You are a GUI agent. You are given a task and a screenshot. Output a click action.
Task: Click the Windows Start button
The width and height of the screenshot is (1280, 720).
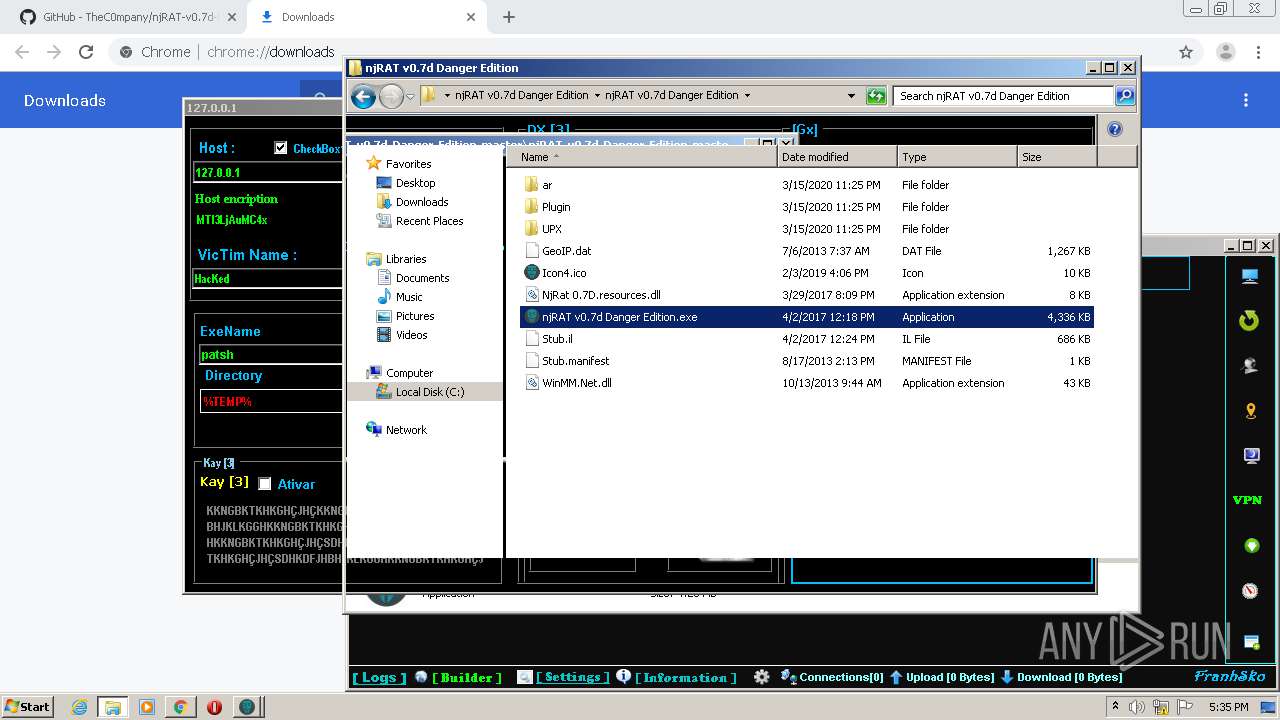27,706
